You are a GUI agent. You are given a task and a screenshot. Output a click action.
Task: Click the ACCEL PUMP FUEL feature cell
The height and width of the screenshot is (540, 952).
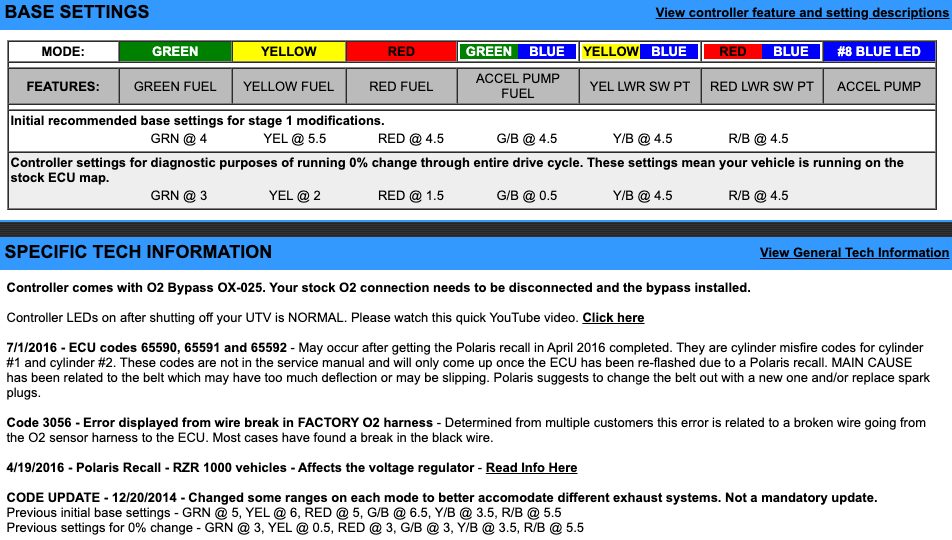[518, 87]
